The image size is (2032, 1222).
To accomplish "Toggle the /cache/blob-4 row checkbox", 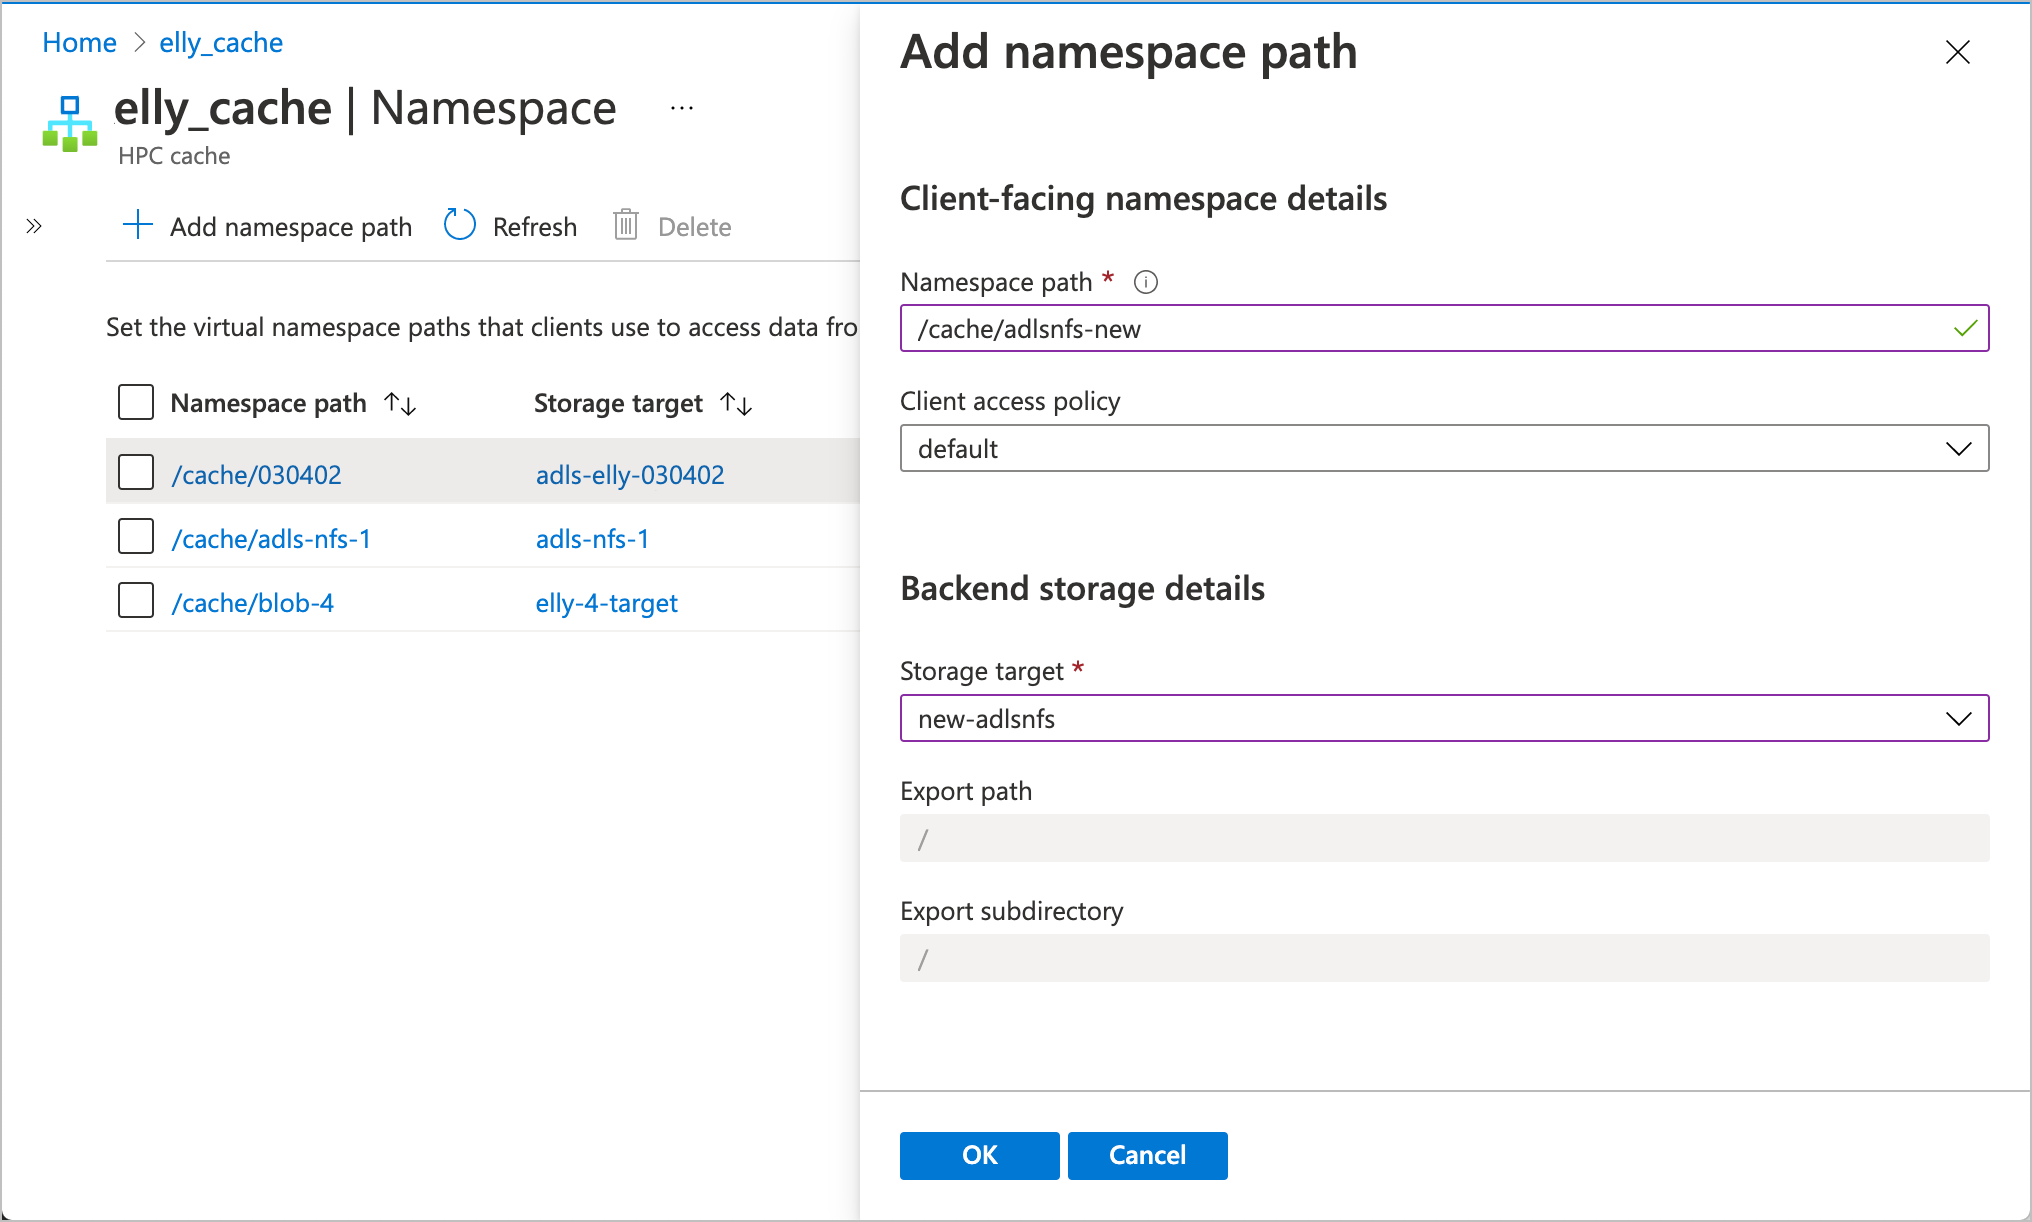I will pos(136,602).
